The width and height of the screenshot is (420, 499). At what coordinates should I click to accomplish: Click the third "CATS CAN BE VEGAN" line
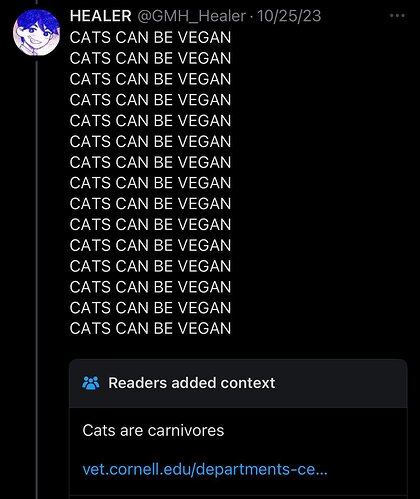coord(150,79)
